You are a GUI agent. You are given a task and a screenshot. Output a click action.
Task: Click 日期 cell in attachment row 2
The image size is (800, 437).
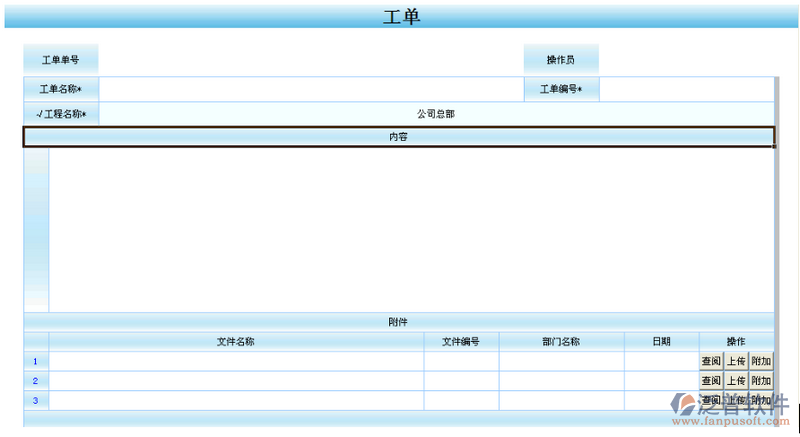pyautogui.click(x=661, y=381)
